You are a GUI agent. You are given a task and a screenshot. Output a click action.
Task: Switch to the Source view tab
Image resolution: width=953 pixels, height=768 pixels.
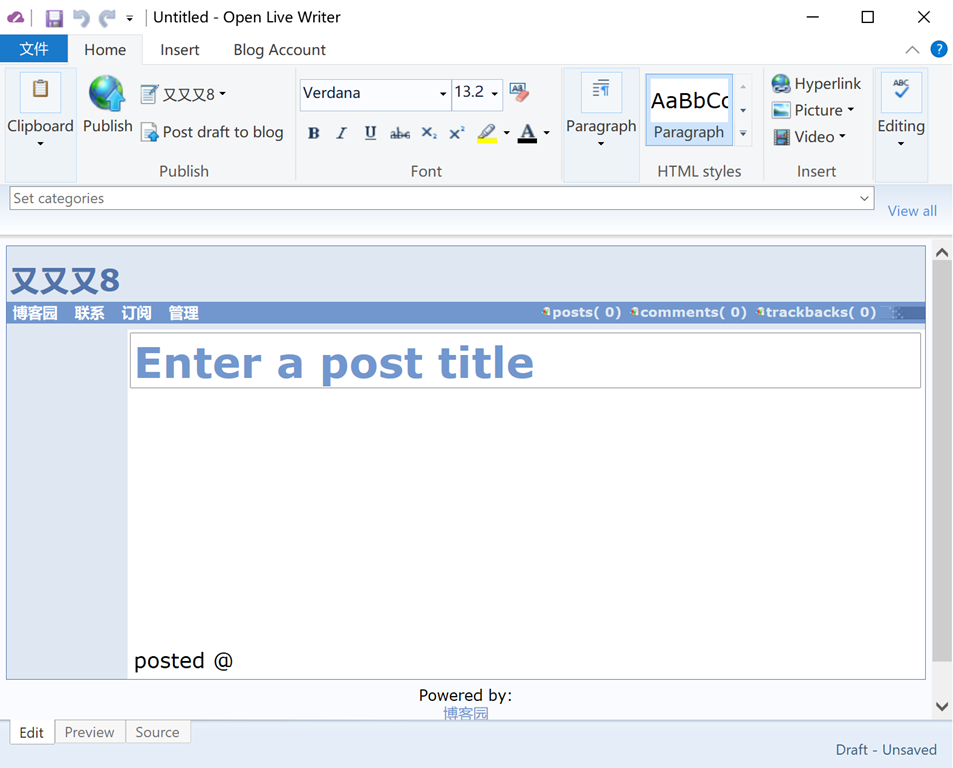157,732
